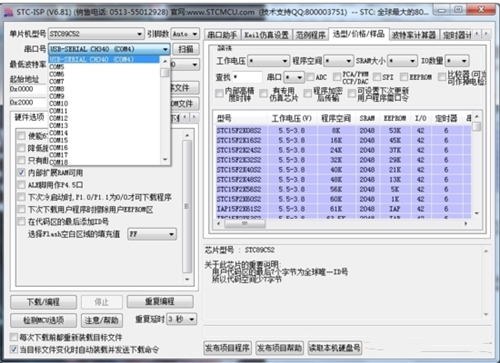The width and height of the screenshot is (500, 363).
Task: Open the 串口 filter dropdown
Action: coord(294,77)
